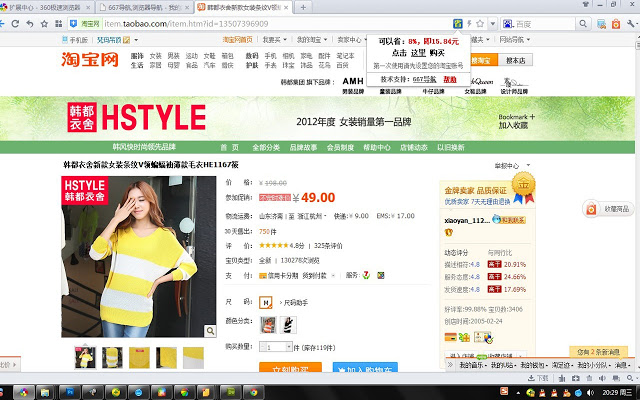This screenshot has width=640, height=400.
Task: Click Bookmark 加入收藏
Action: coord(516,121)
